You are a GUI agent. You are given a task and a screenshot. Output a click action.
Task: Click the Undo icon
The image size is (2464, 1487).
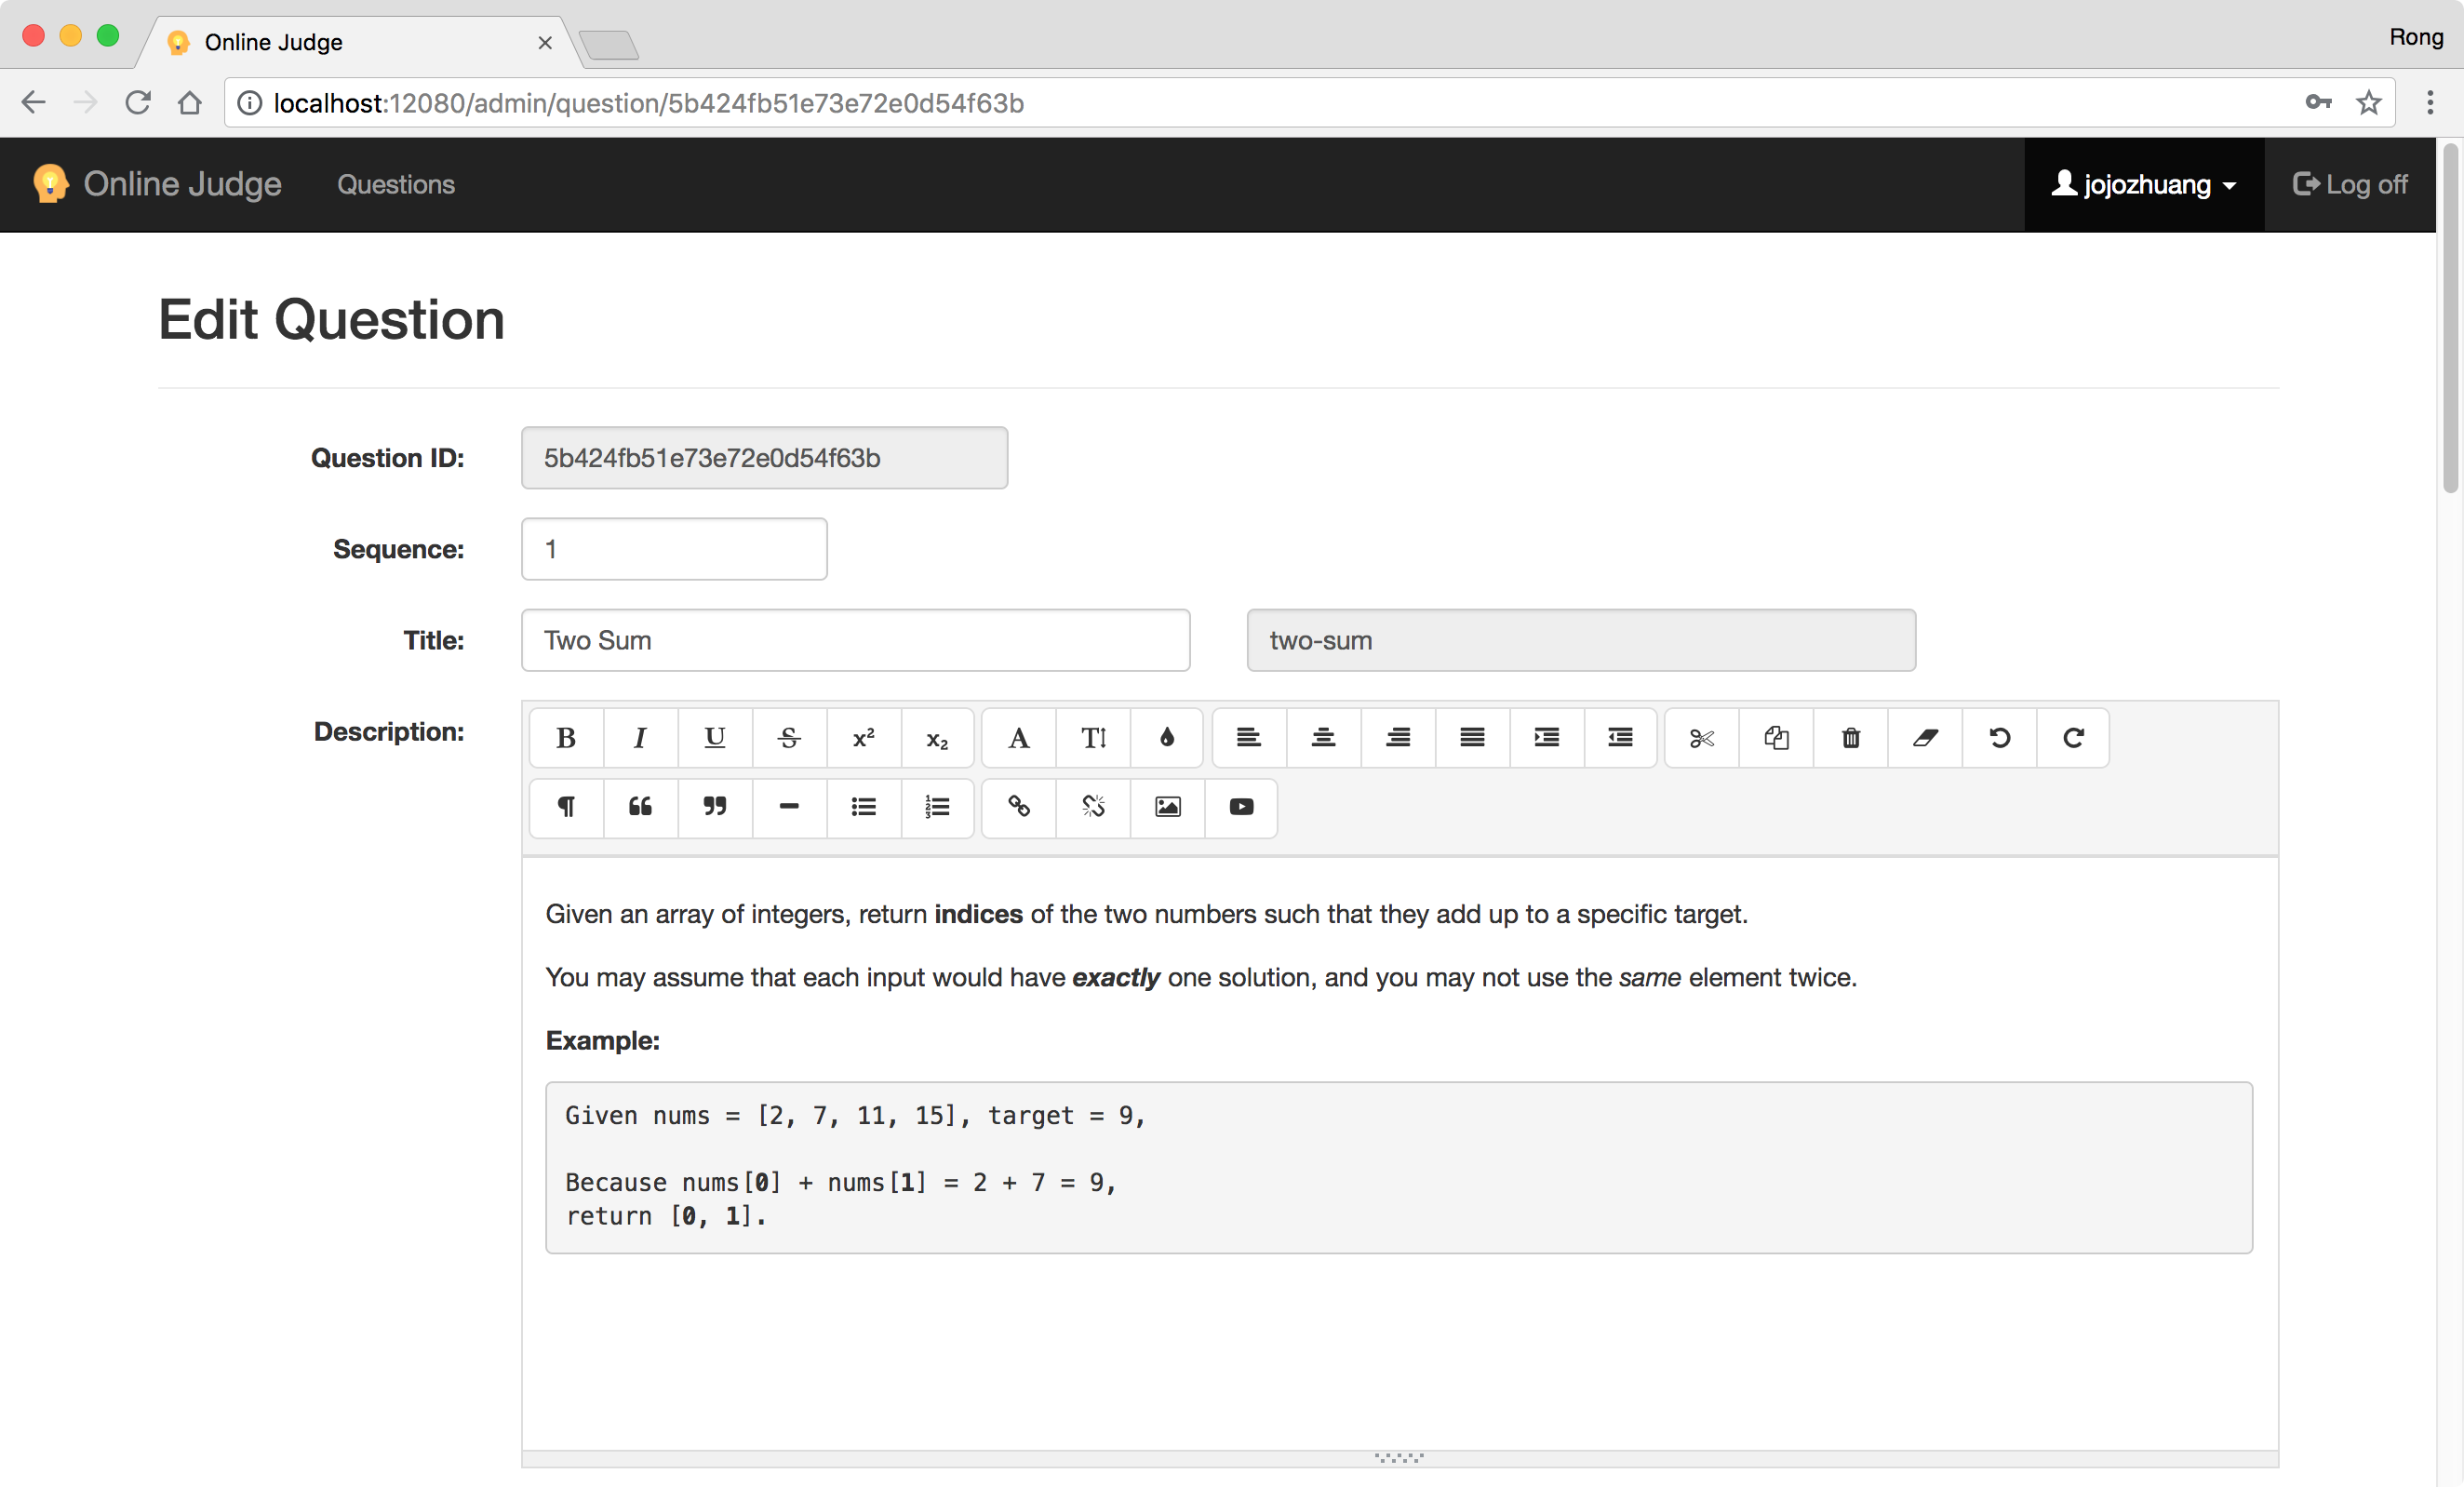click(1998, 735)
